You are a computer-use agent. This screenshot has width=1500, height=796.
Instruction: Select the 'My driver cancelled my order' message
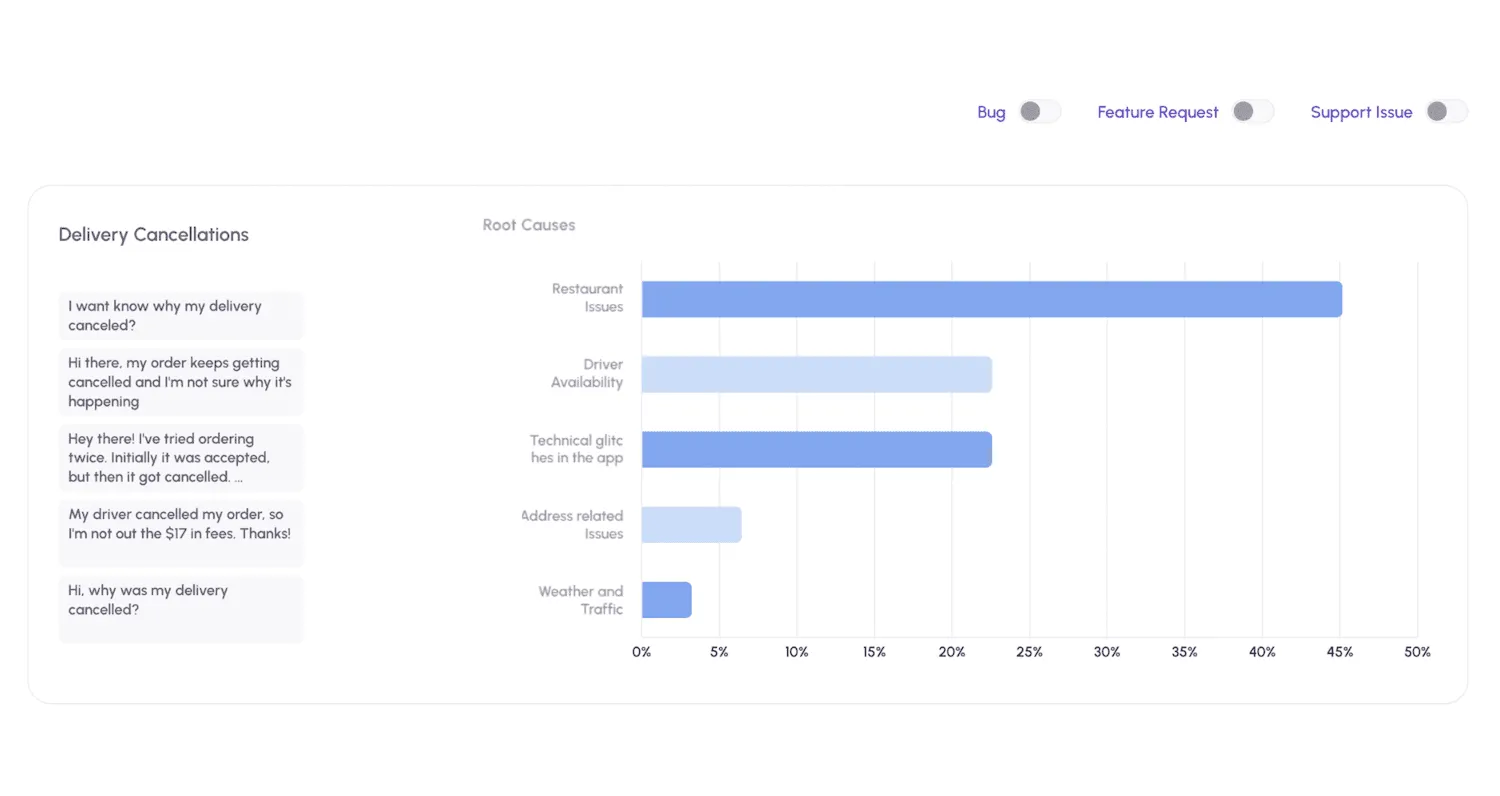click(x=180, y=525)
